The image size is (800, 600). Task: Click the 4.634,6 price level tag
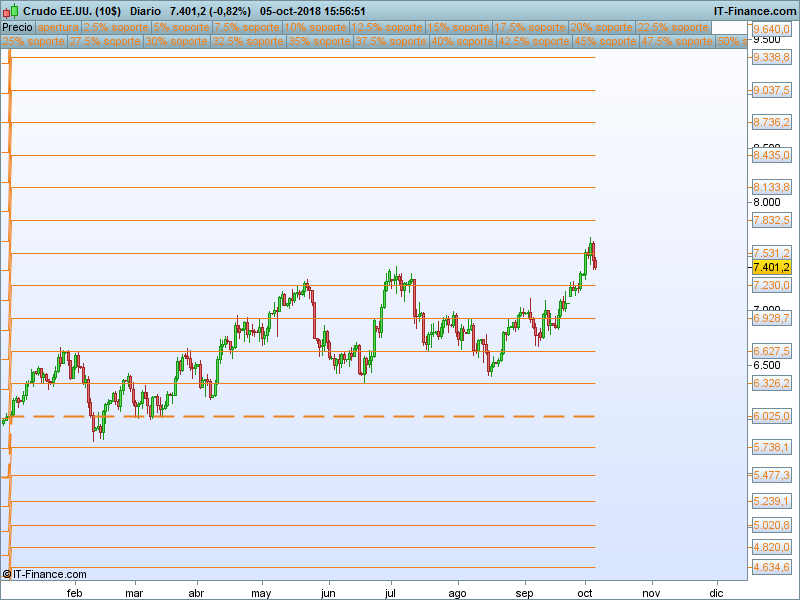tap(771, 567)
